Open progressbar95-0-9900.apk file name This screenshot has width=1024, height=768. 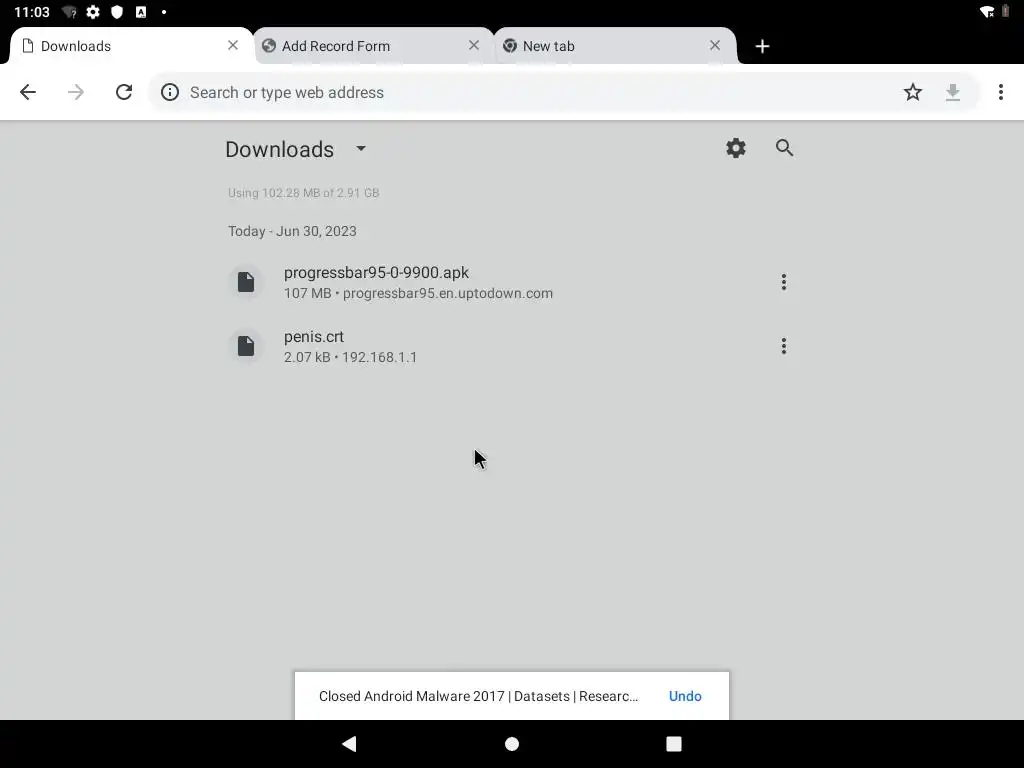coord(376,272)
